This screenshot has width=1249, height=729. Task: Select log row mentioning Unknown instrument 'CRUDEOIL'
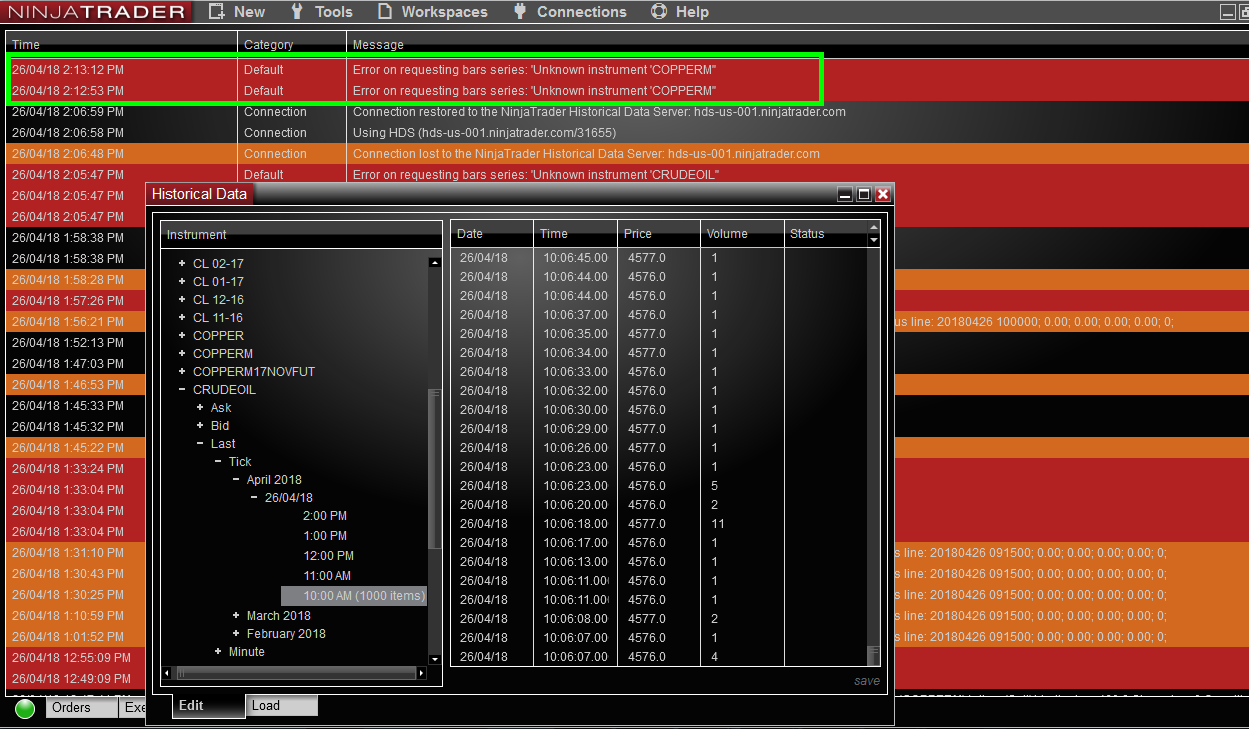(627, 175)
